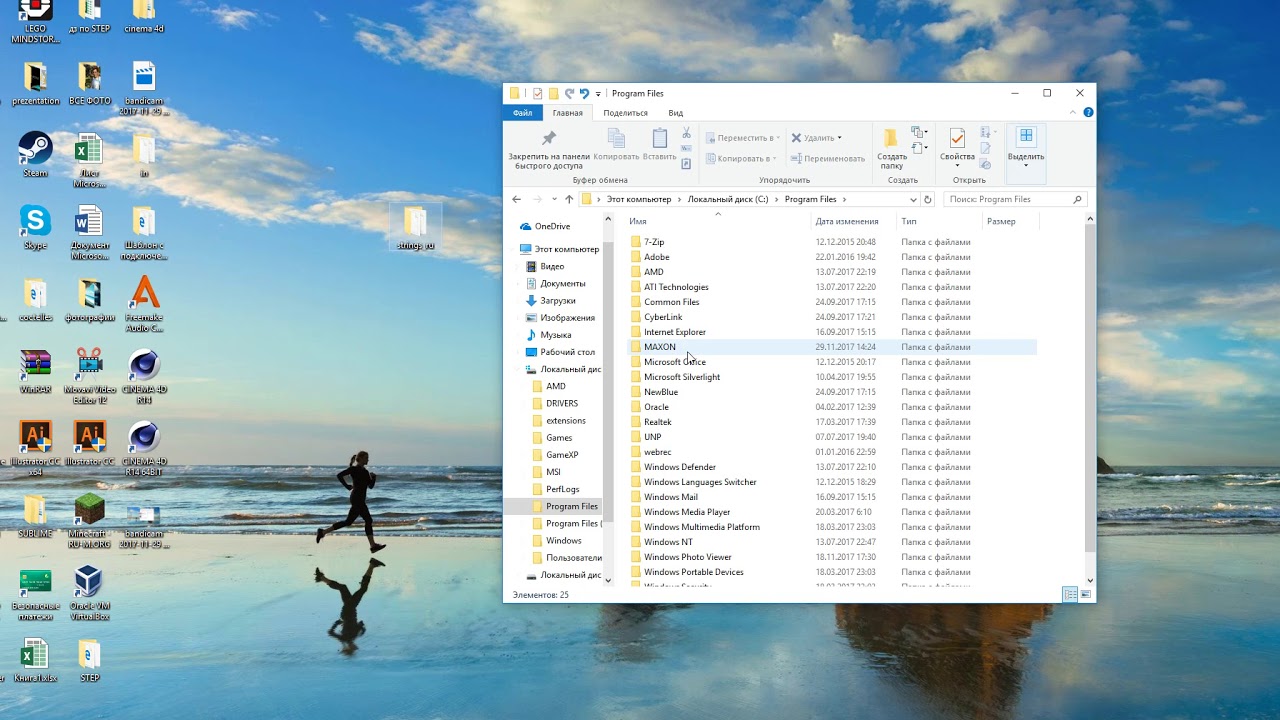
Task: Click the large Свойства checkmark icon in ribbon
Action: pos(957,139)
